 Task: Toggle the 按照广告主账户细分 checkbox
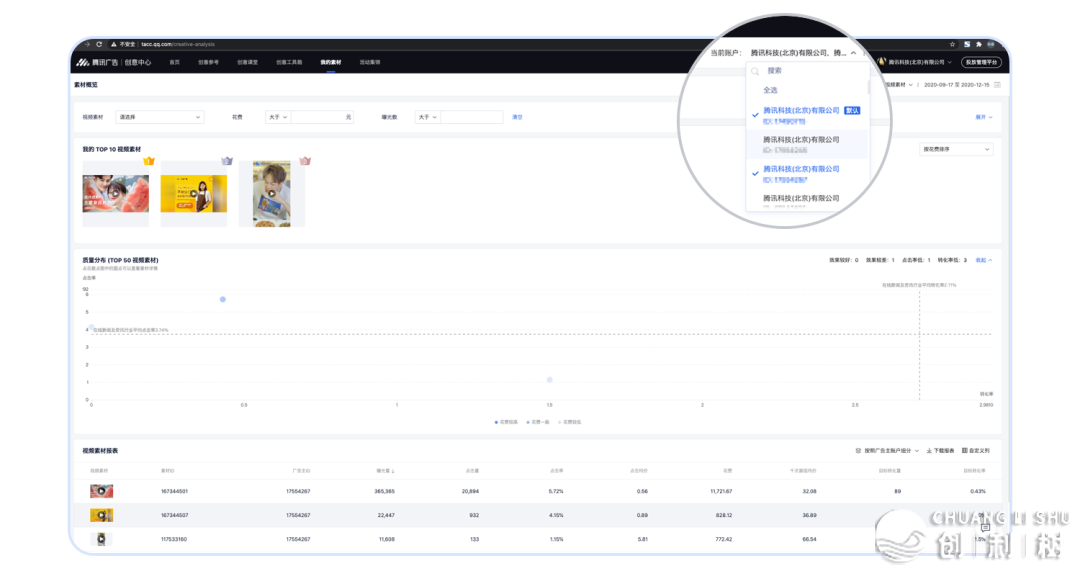pyautogui.click(x=858, y=451)
